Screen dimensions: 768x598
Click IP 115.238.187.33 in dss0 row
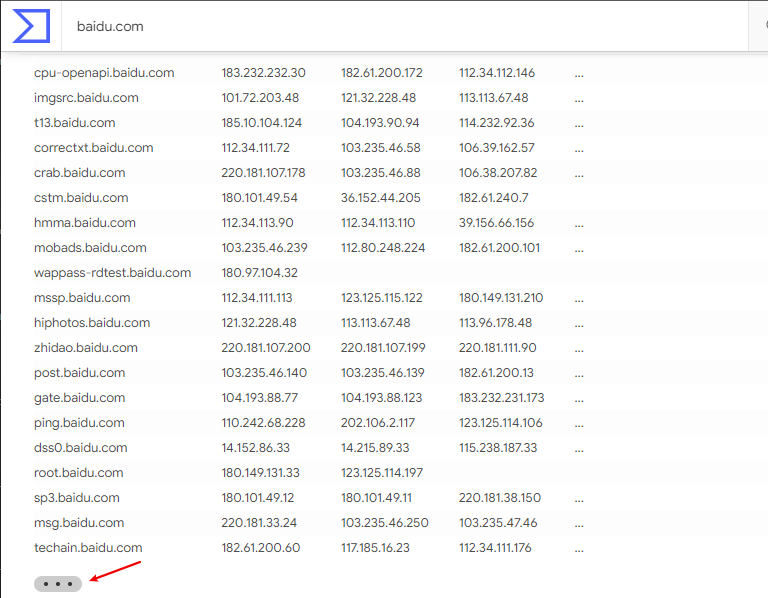click(498, 448)
